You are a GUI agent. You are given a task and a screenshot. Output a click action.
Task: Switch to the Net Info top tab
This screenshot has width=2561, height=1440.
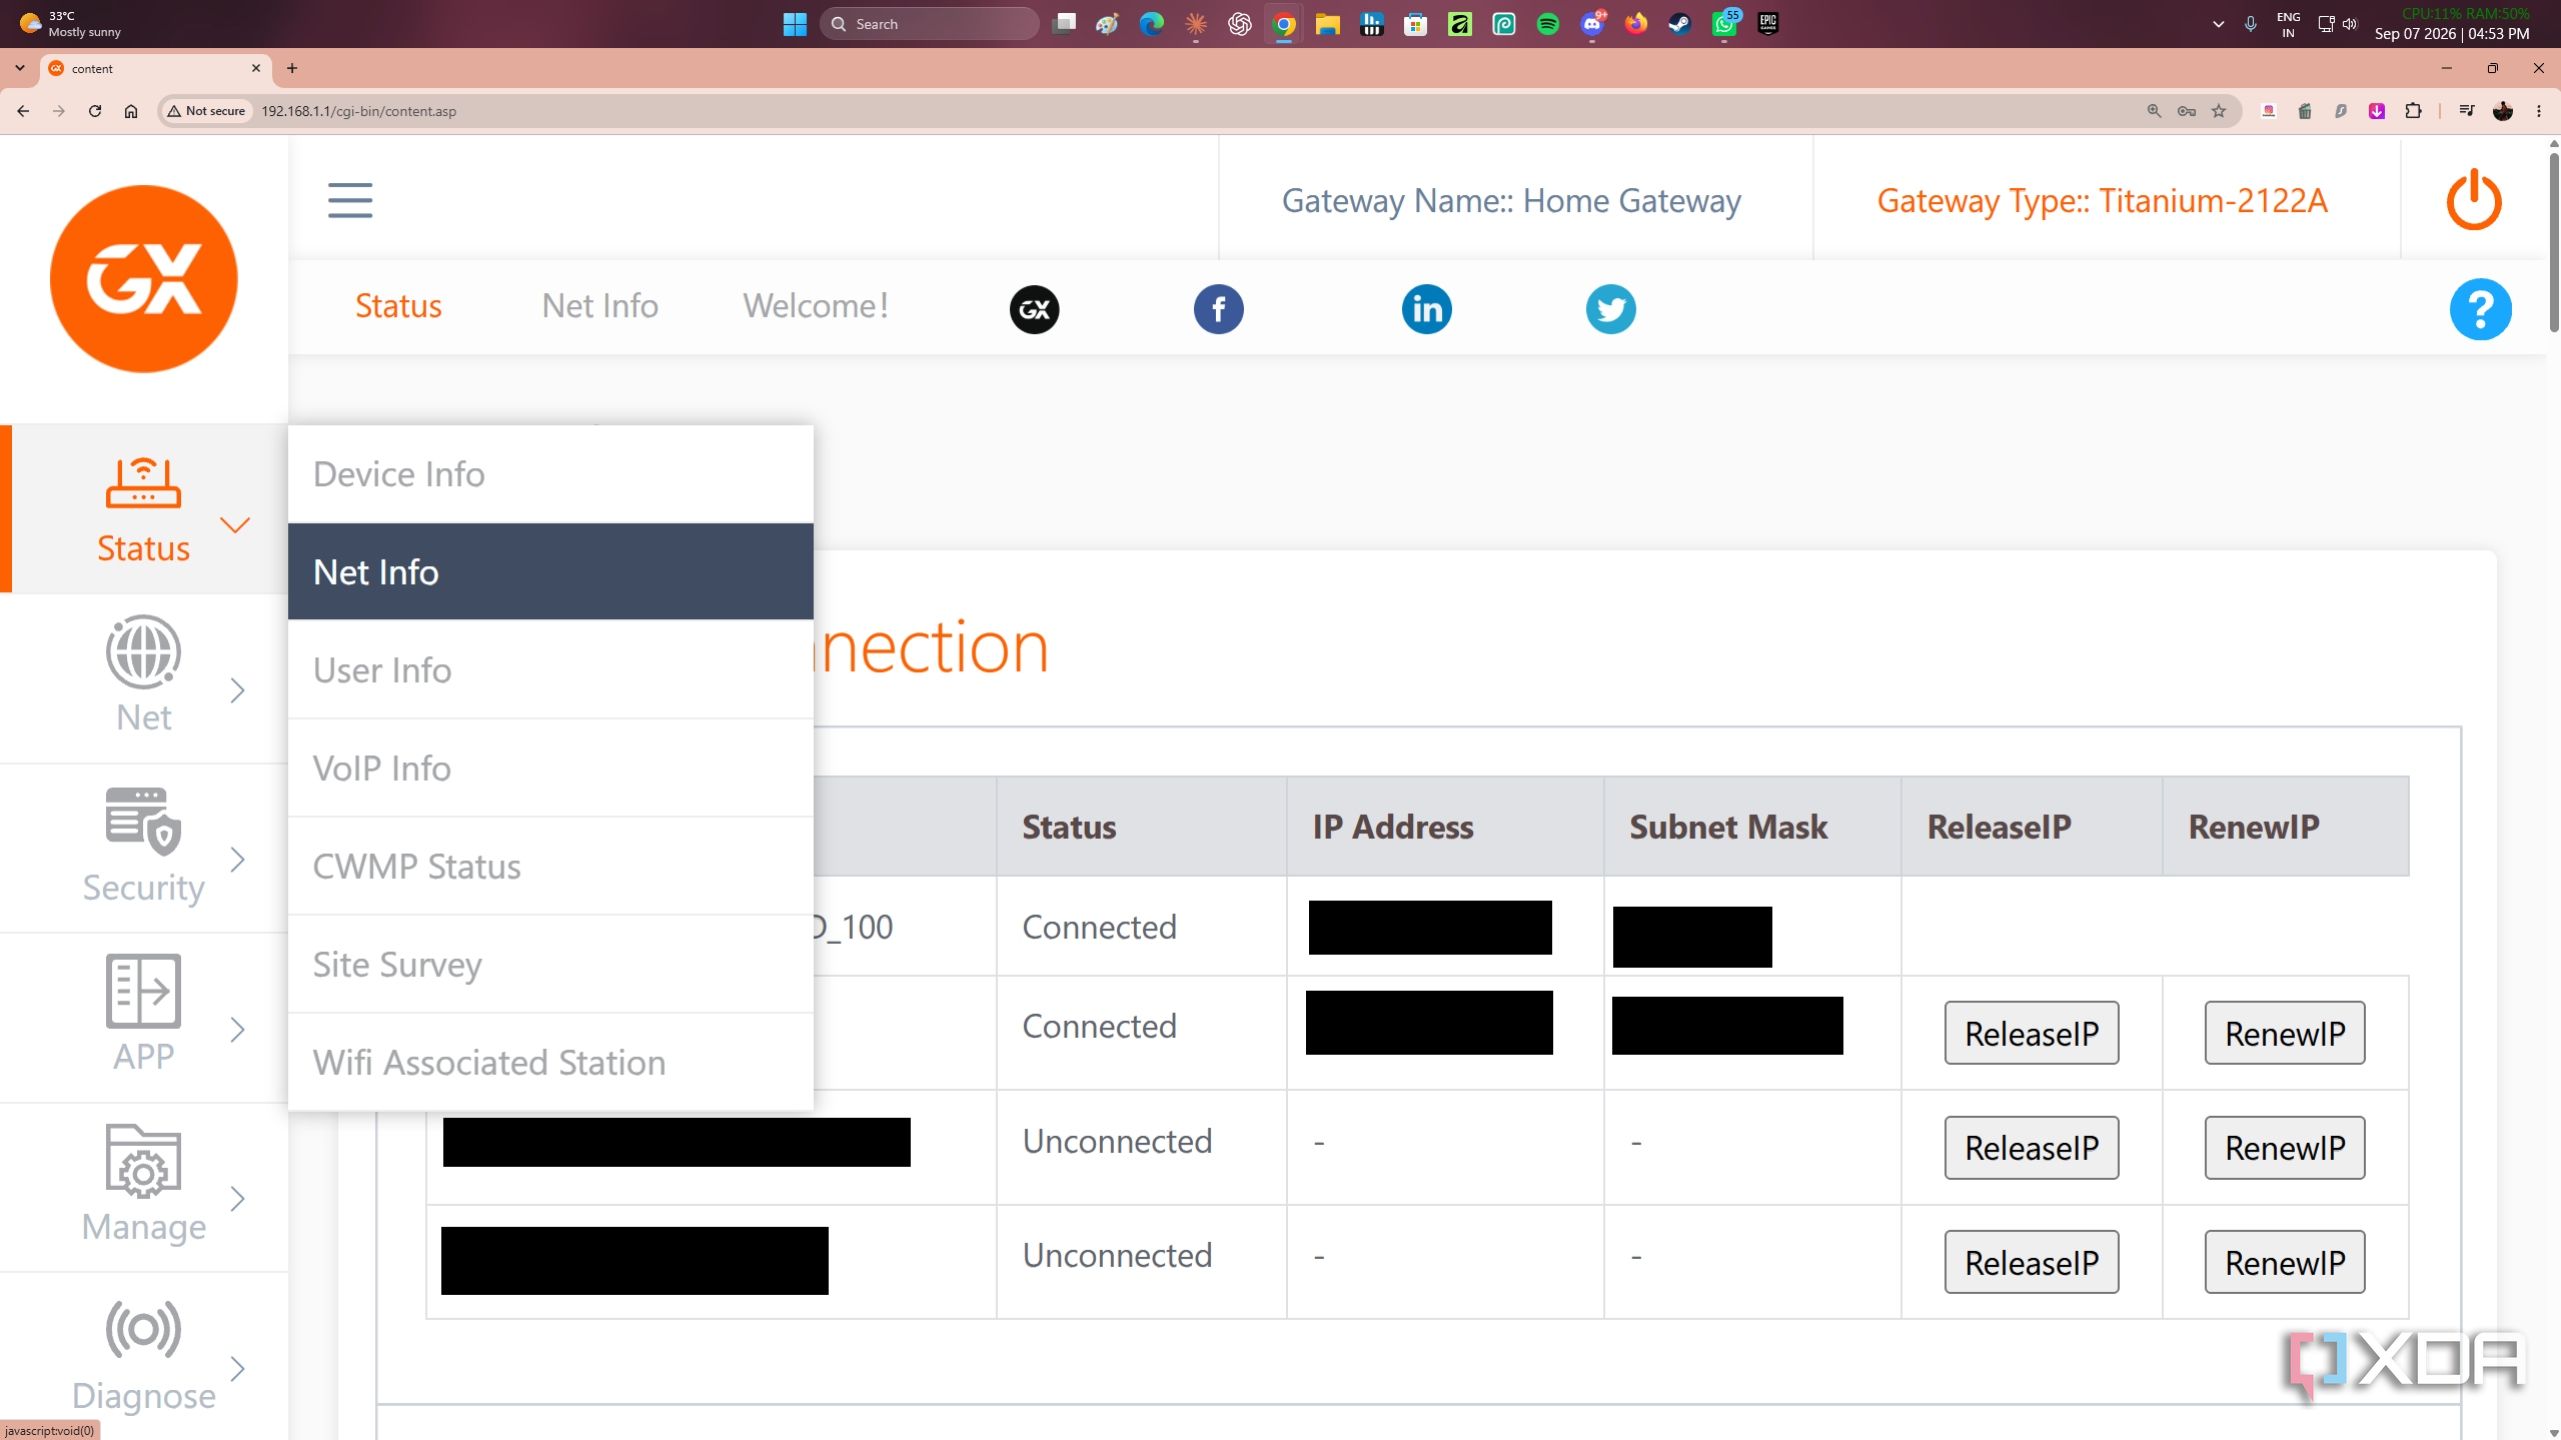pos(600,306)
